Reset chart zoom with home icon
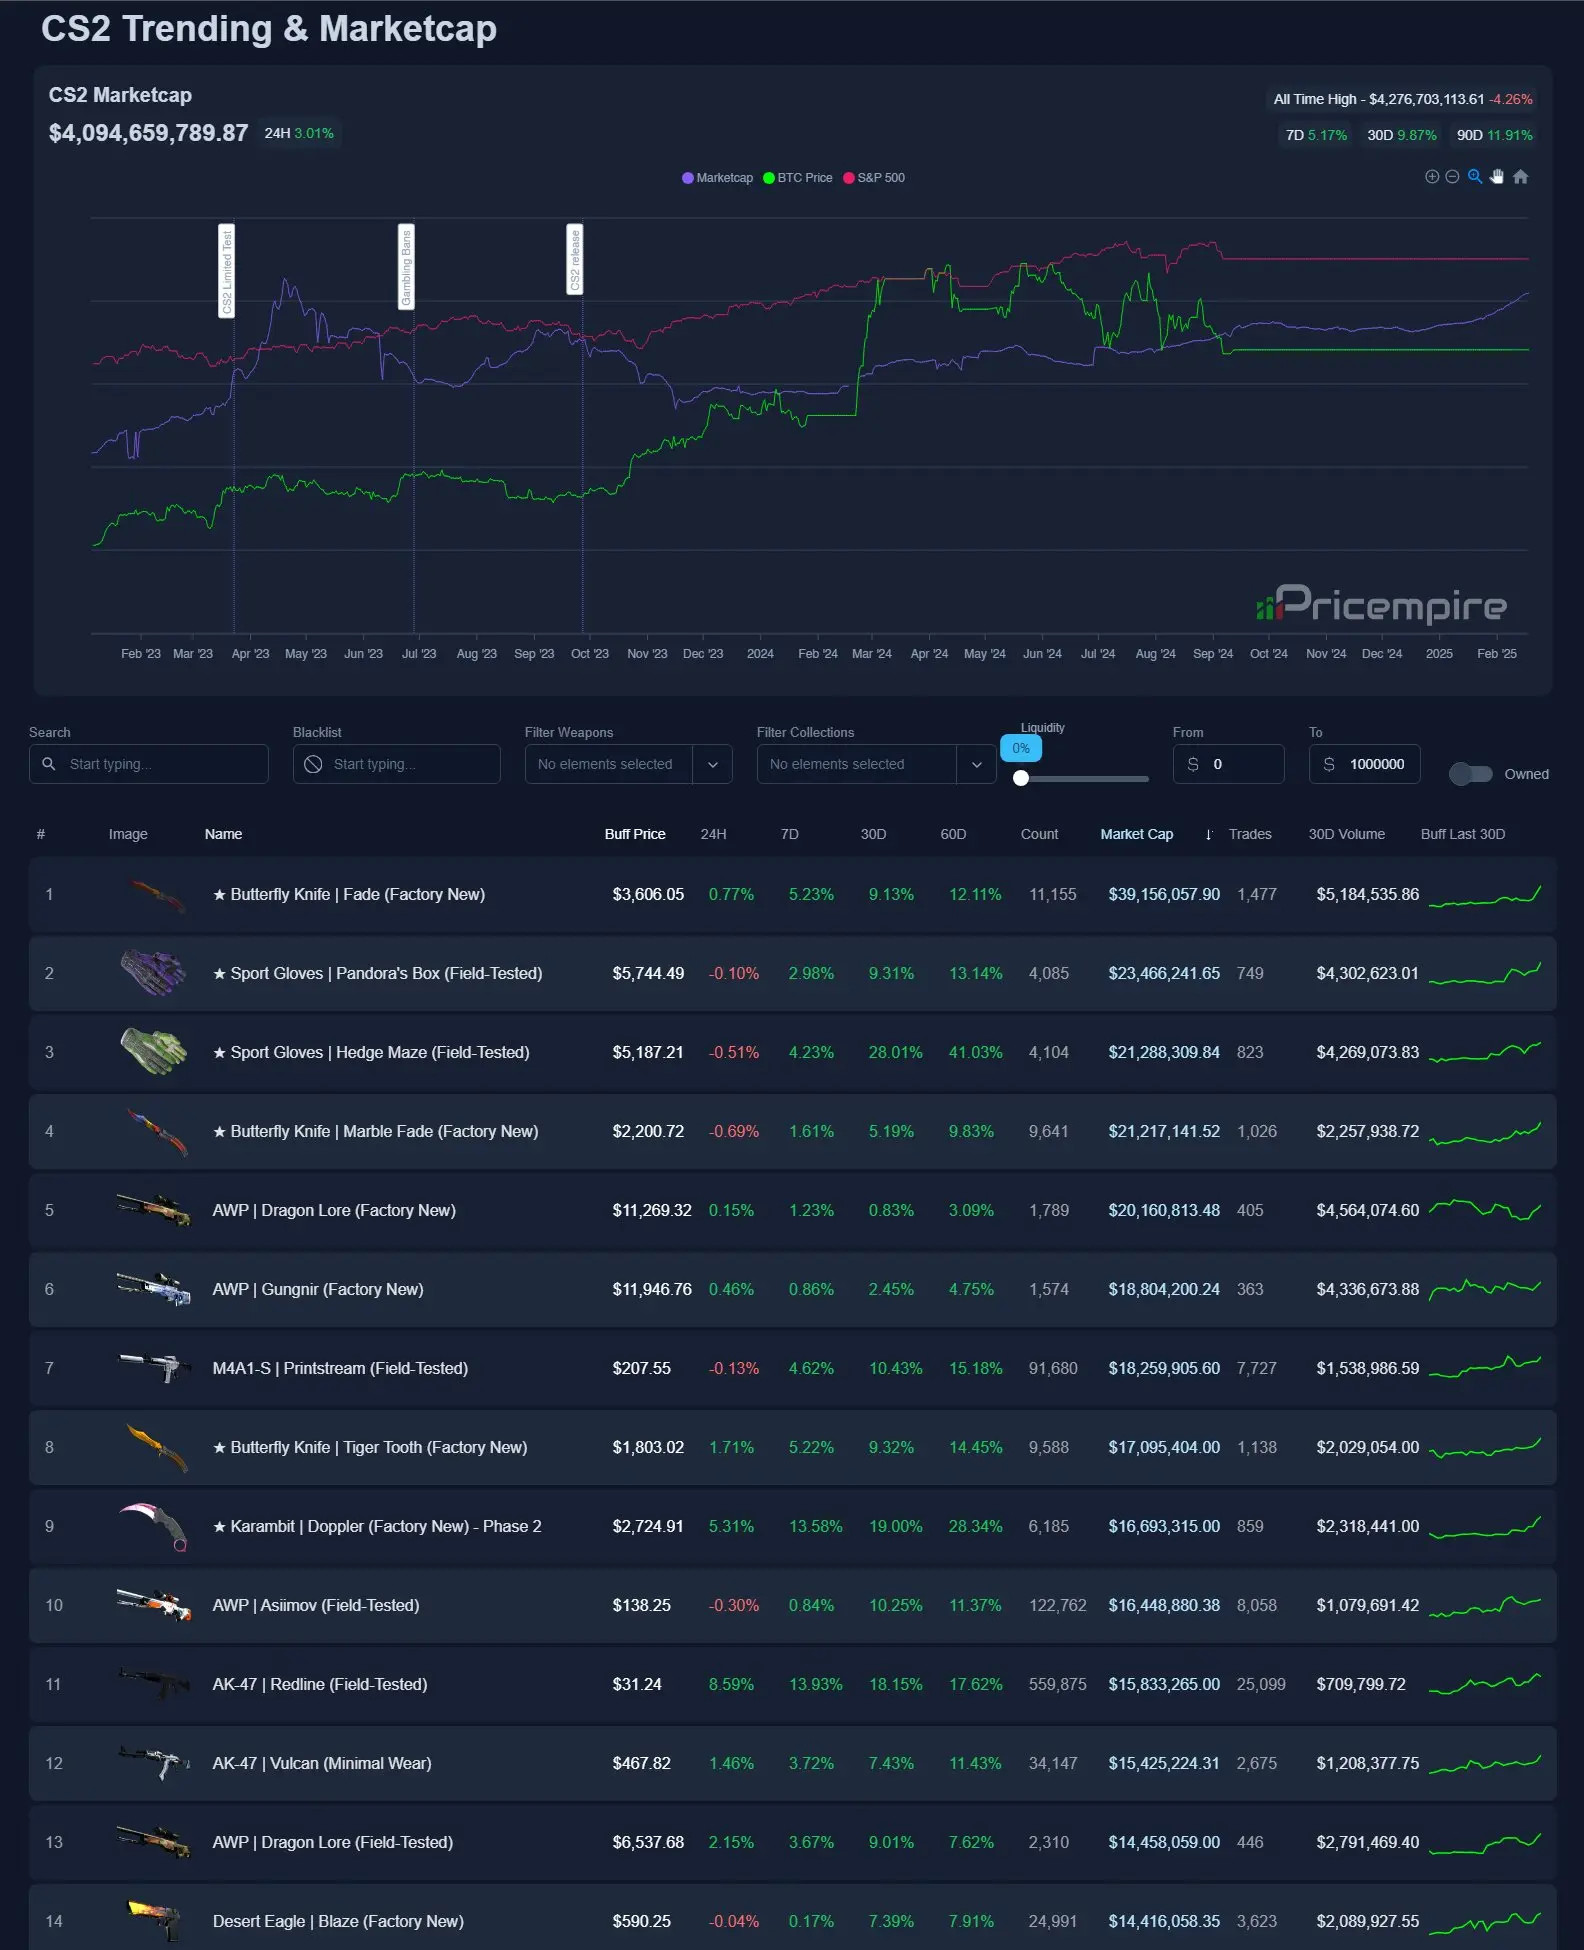Screen dimensions: 1584x1950 coord(1520,177)
